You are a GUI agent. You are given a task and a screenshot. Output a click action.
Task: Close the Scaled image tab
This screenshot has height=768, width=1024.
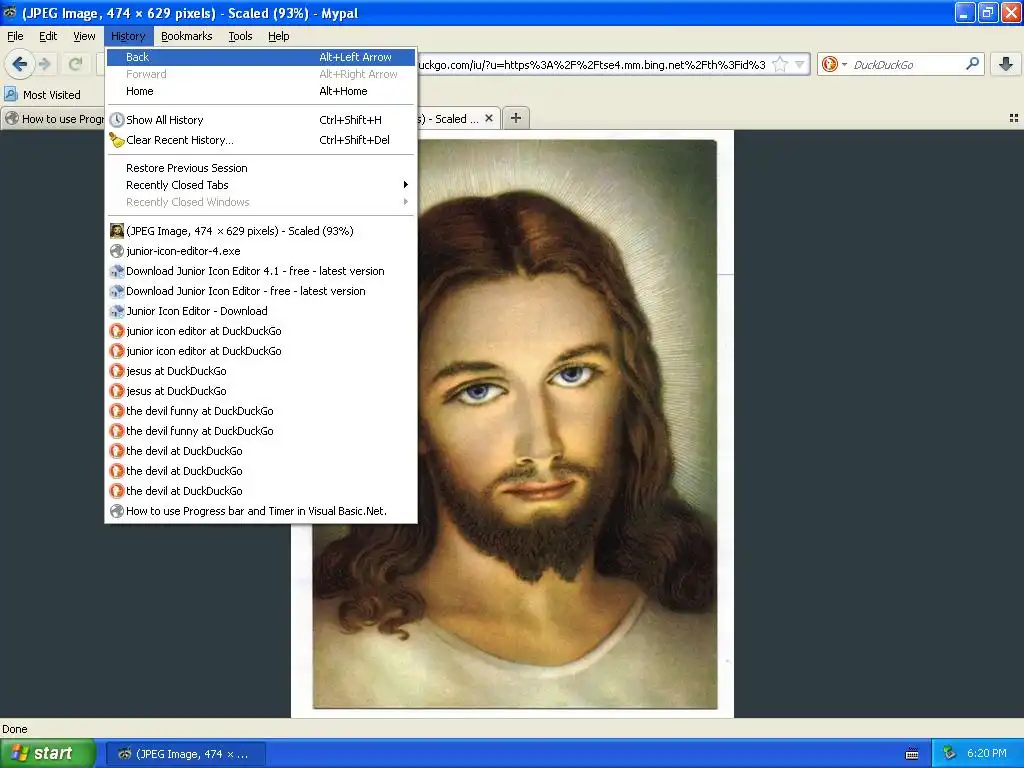[x=488, y=118]
